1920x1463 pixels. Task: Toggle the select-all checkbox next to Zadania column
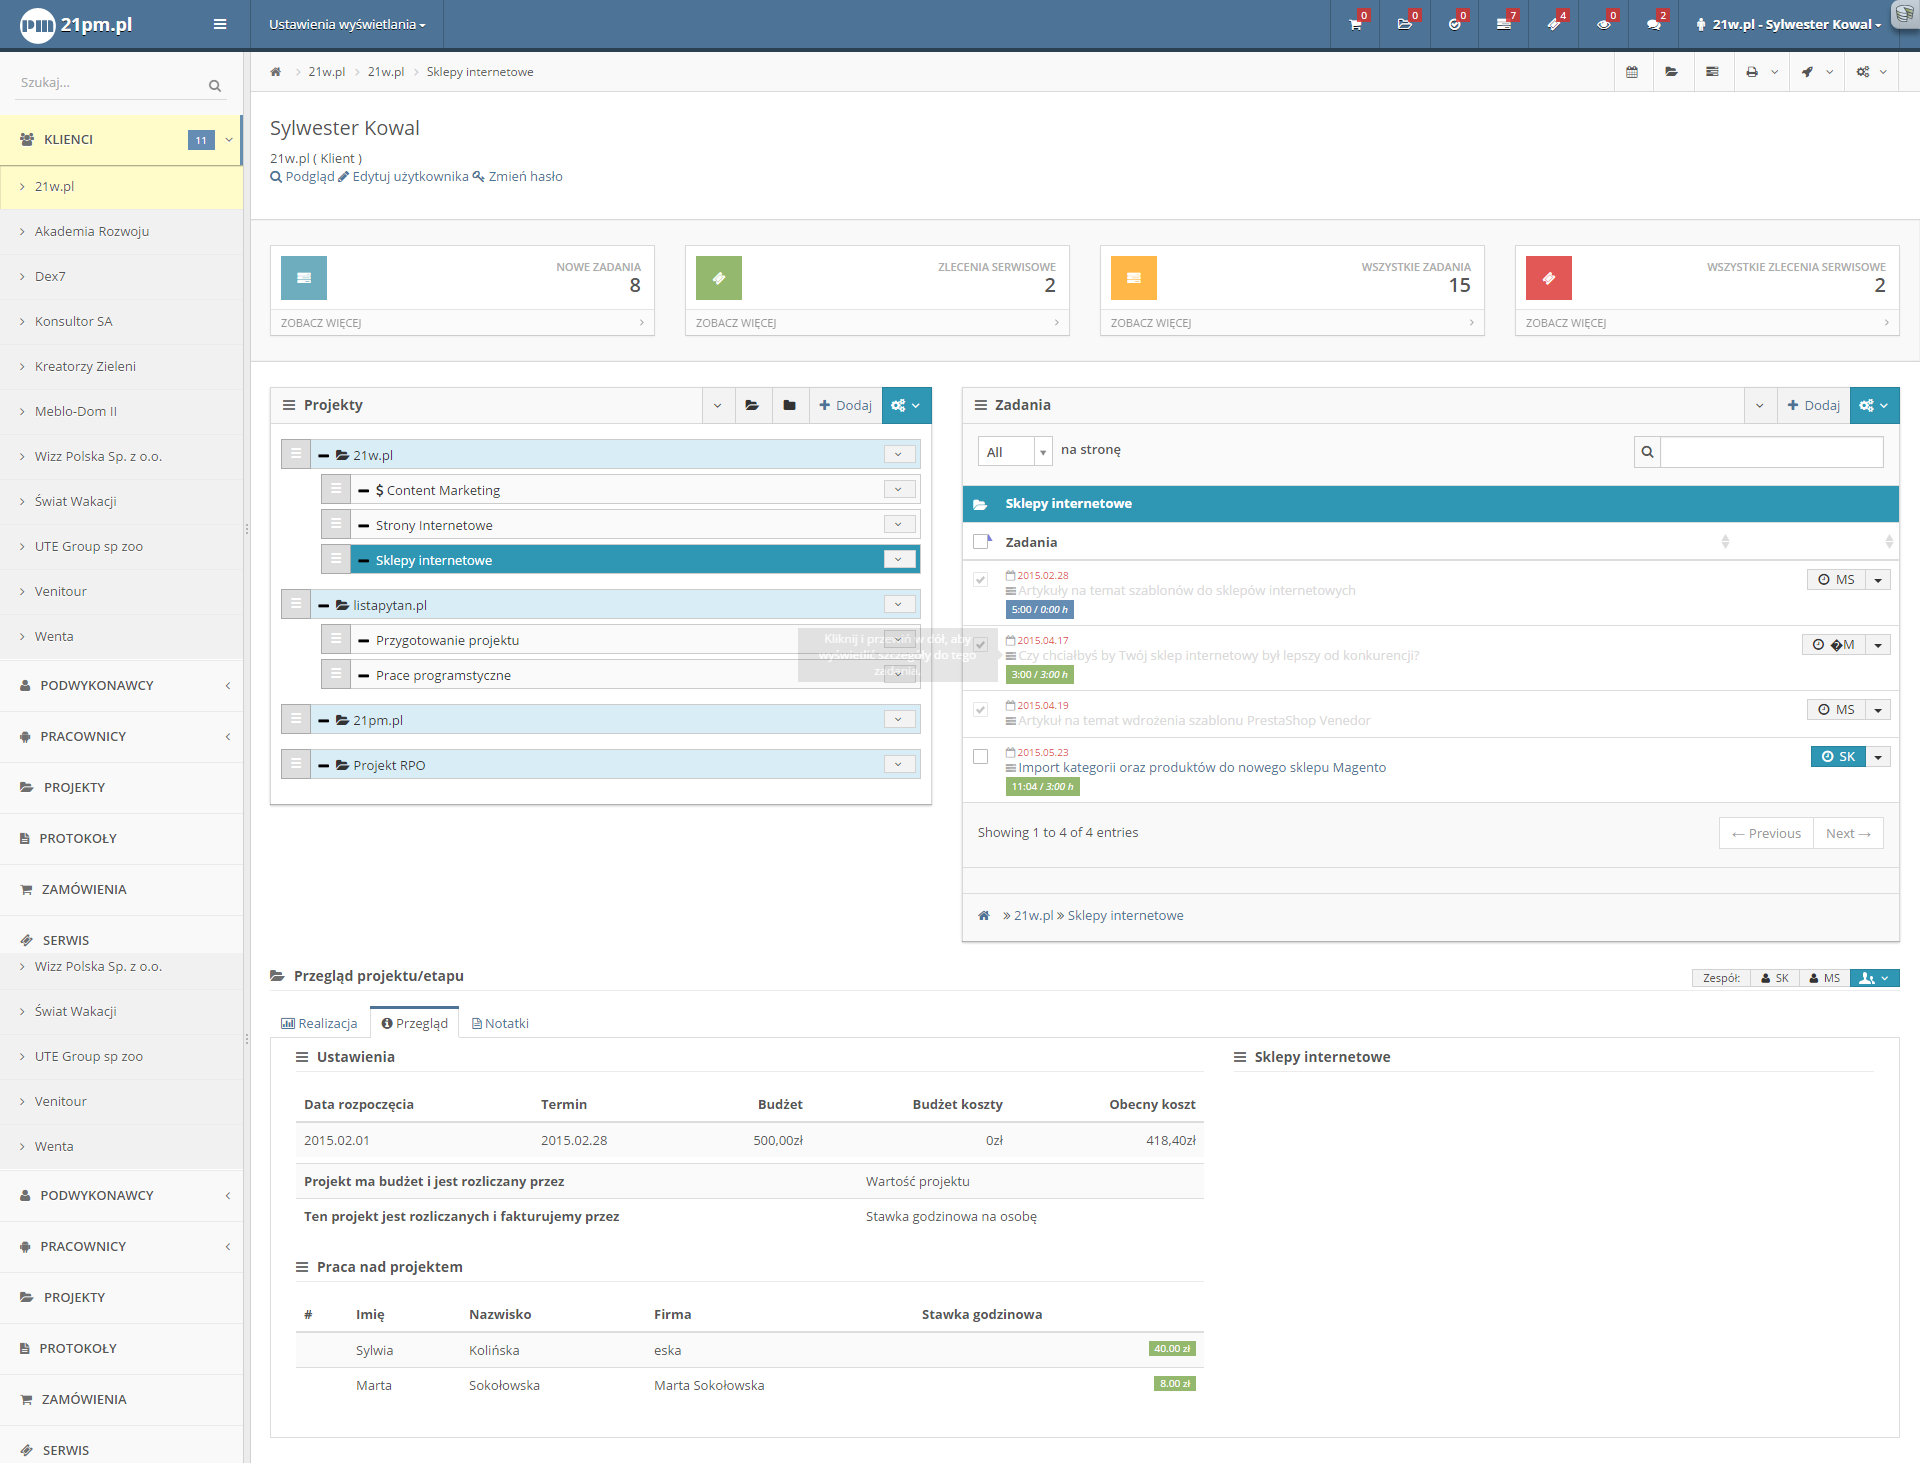[981, 542]
